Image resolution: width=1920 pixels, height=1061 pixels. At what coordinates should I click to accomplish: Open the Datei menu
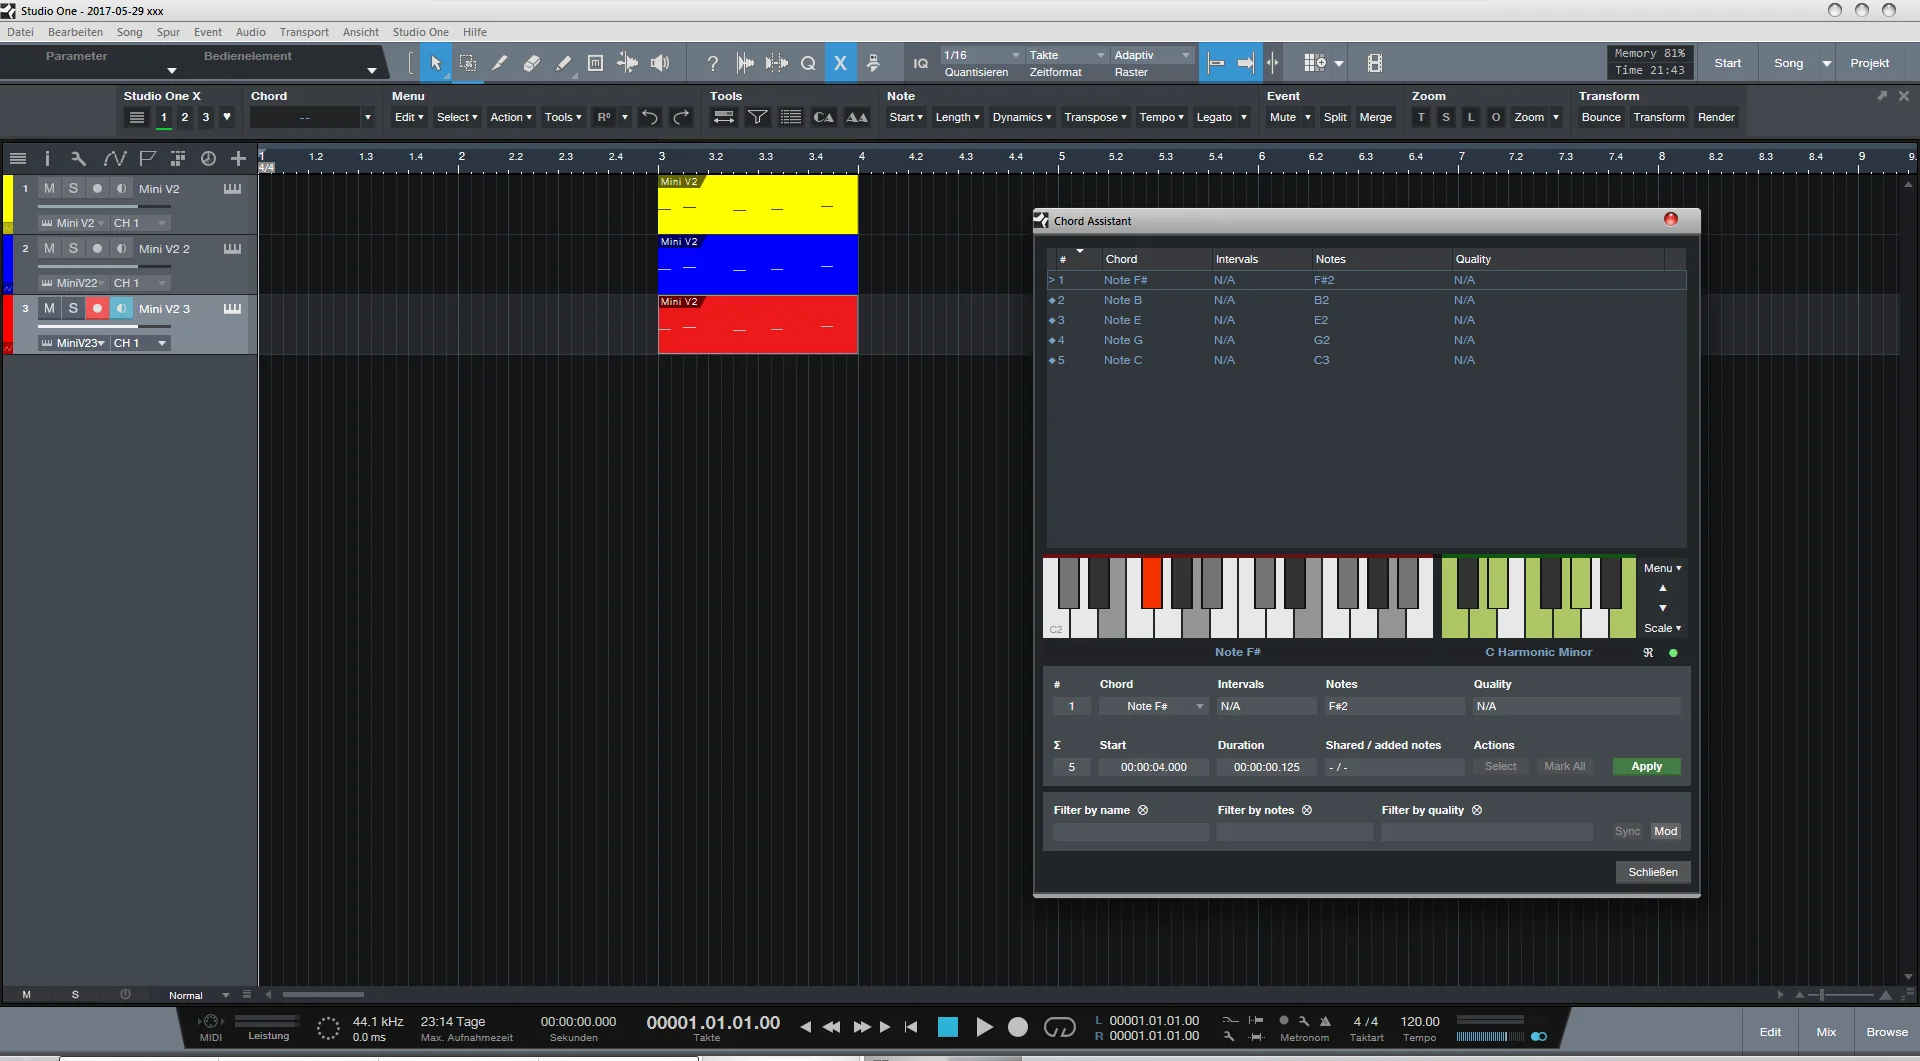[x=20, y=32]
